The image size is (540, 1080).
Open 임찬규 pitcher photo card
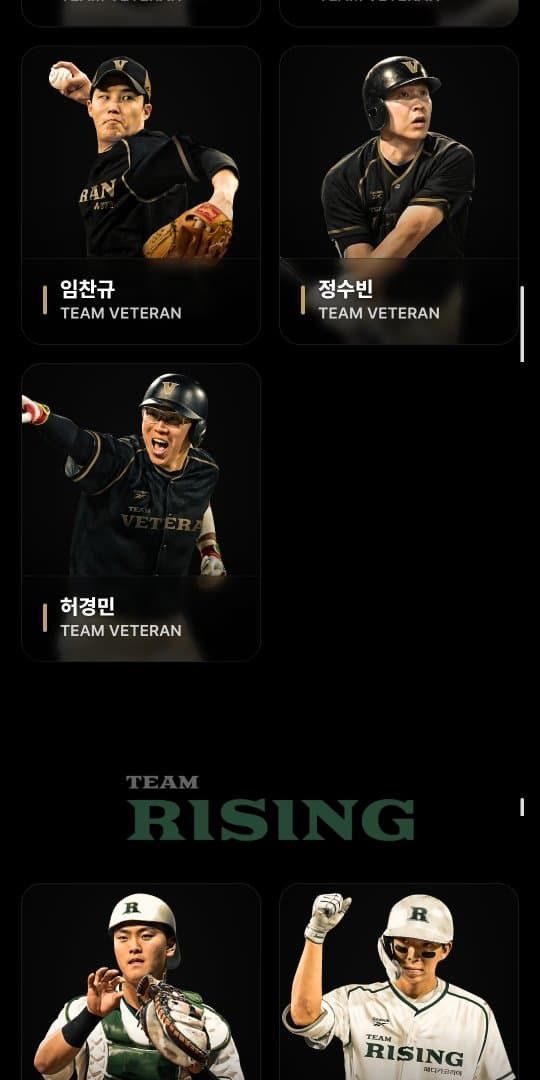141,195
